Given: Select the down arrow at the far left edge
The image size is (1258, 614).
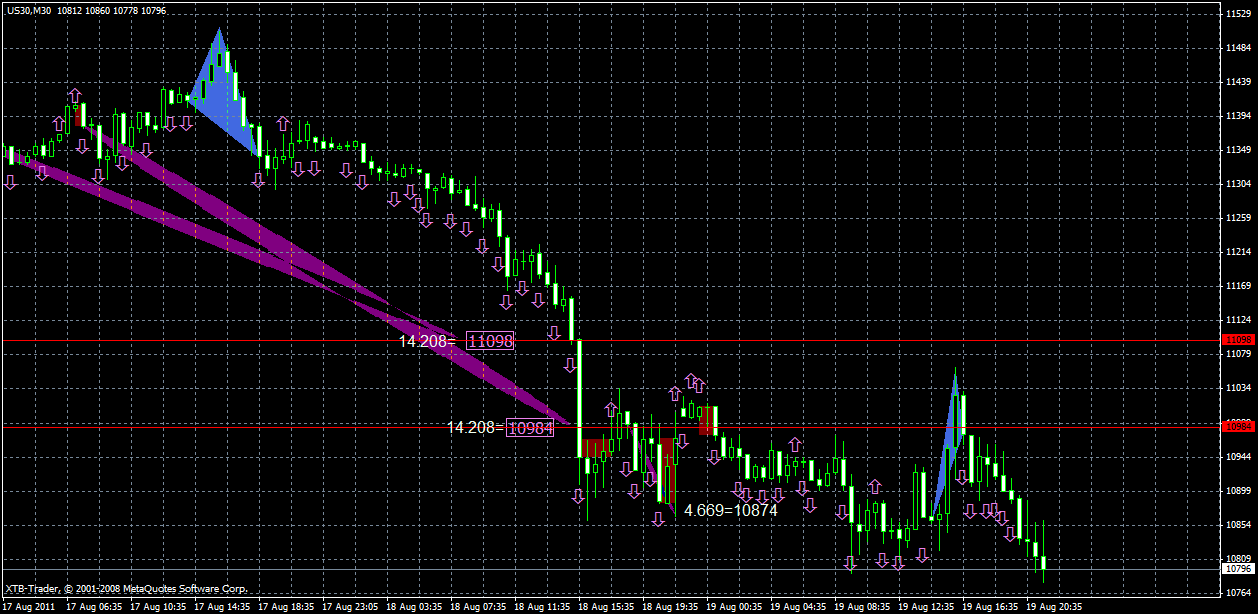Looking at the screenshot, I should click(10, 183).
